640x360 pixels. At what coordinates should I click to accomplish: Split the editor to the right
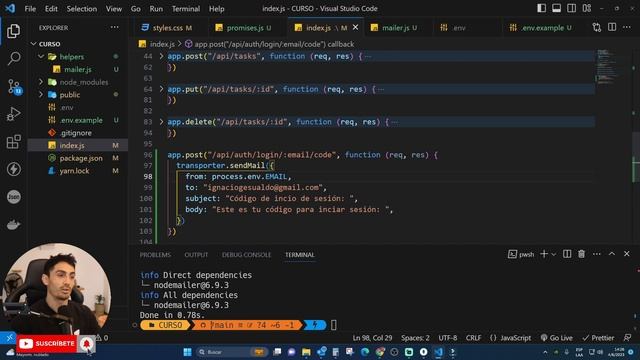[x=612, y=27]
